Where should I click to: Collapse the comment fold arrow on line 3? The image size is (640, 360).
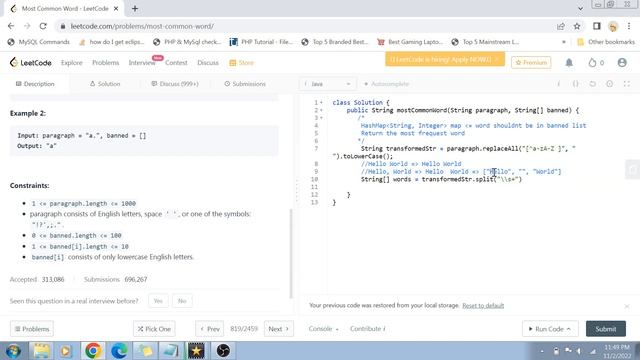322,118
